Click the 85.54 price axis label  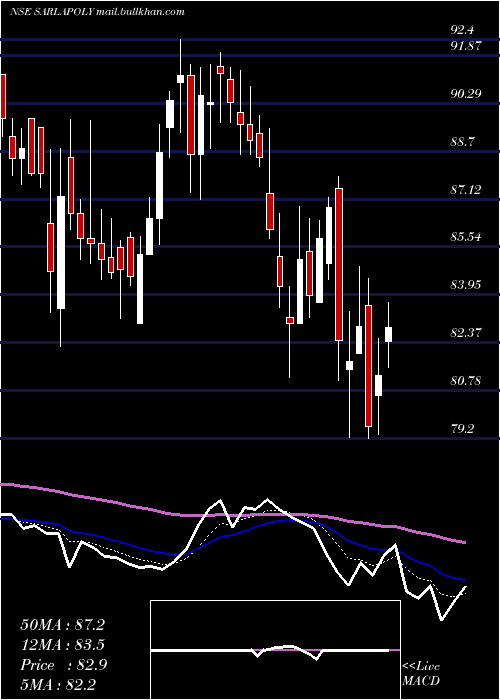(466, 236)
